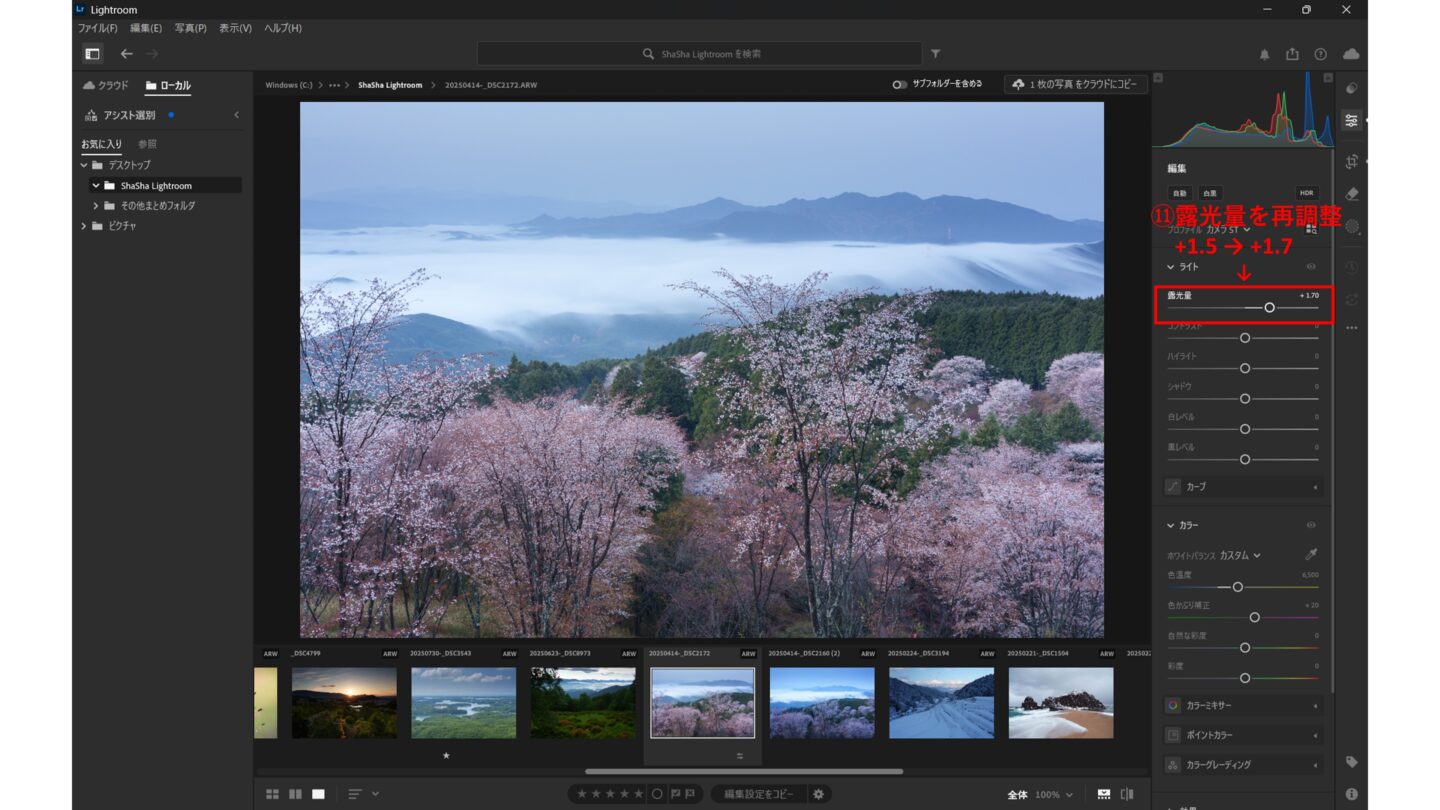The height and width of the screenshot is (810, 1440).
Task: Expand the ピクチャ folder in tree
Action: point(85,226)
